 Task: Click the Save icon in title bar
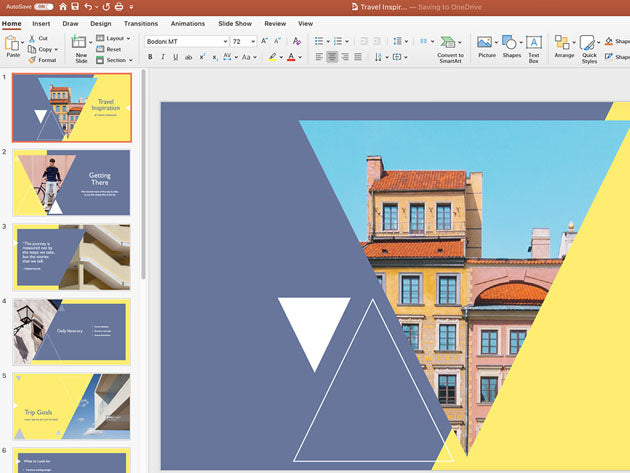(75, 6)
